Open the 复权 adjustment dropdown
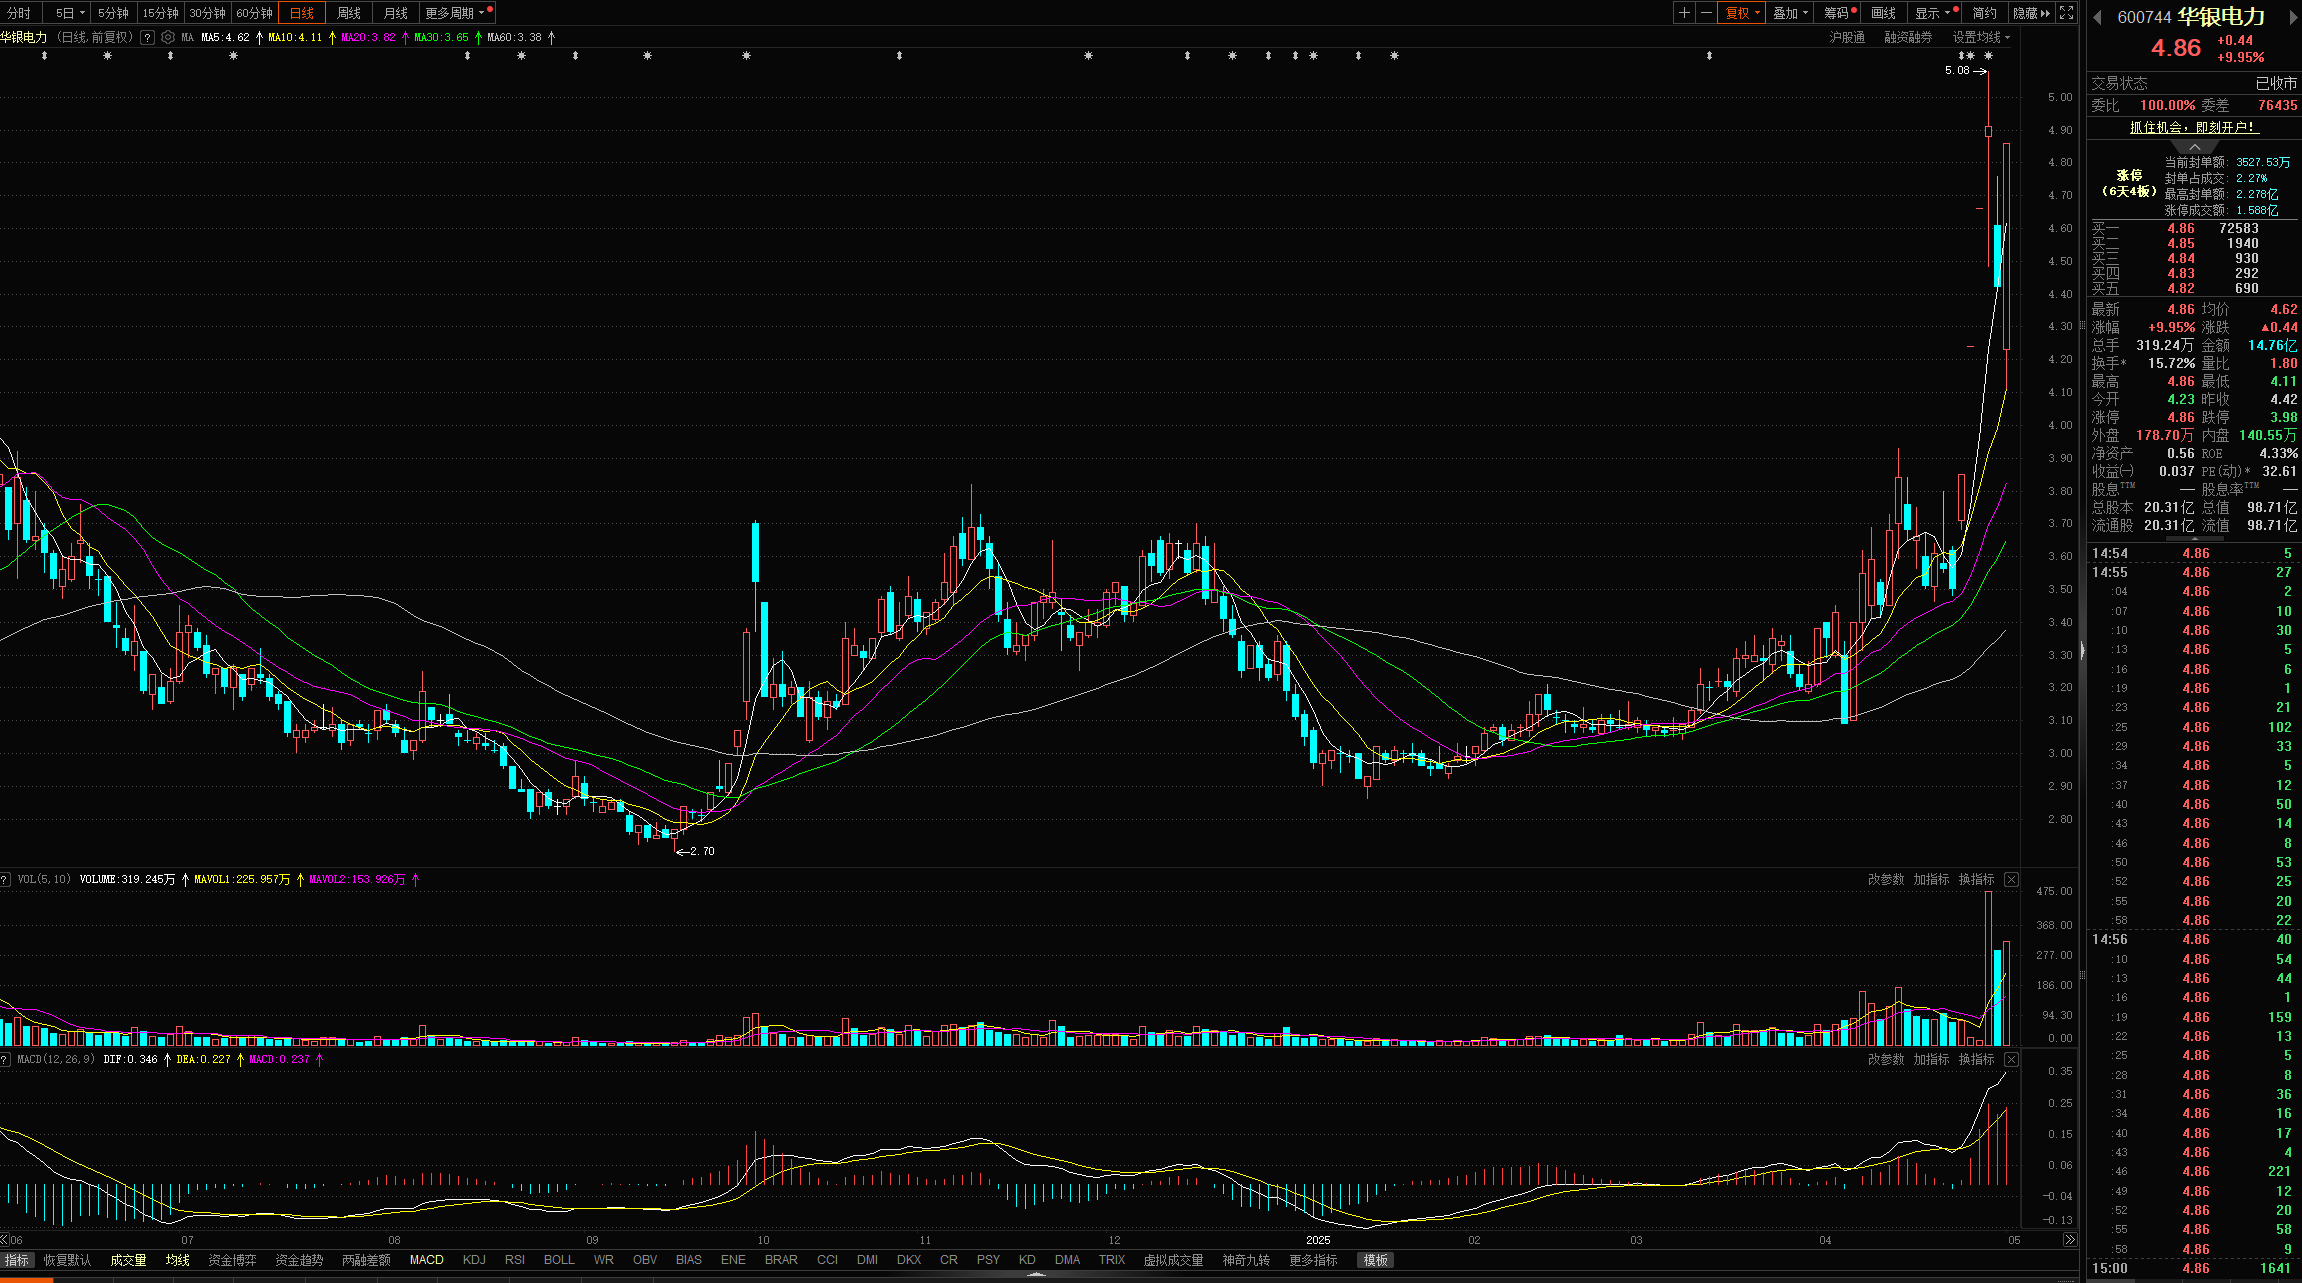This screenshot has height=1283, width=2302. click(1742, 13)
